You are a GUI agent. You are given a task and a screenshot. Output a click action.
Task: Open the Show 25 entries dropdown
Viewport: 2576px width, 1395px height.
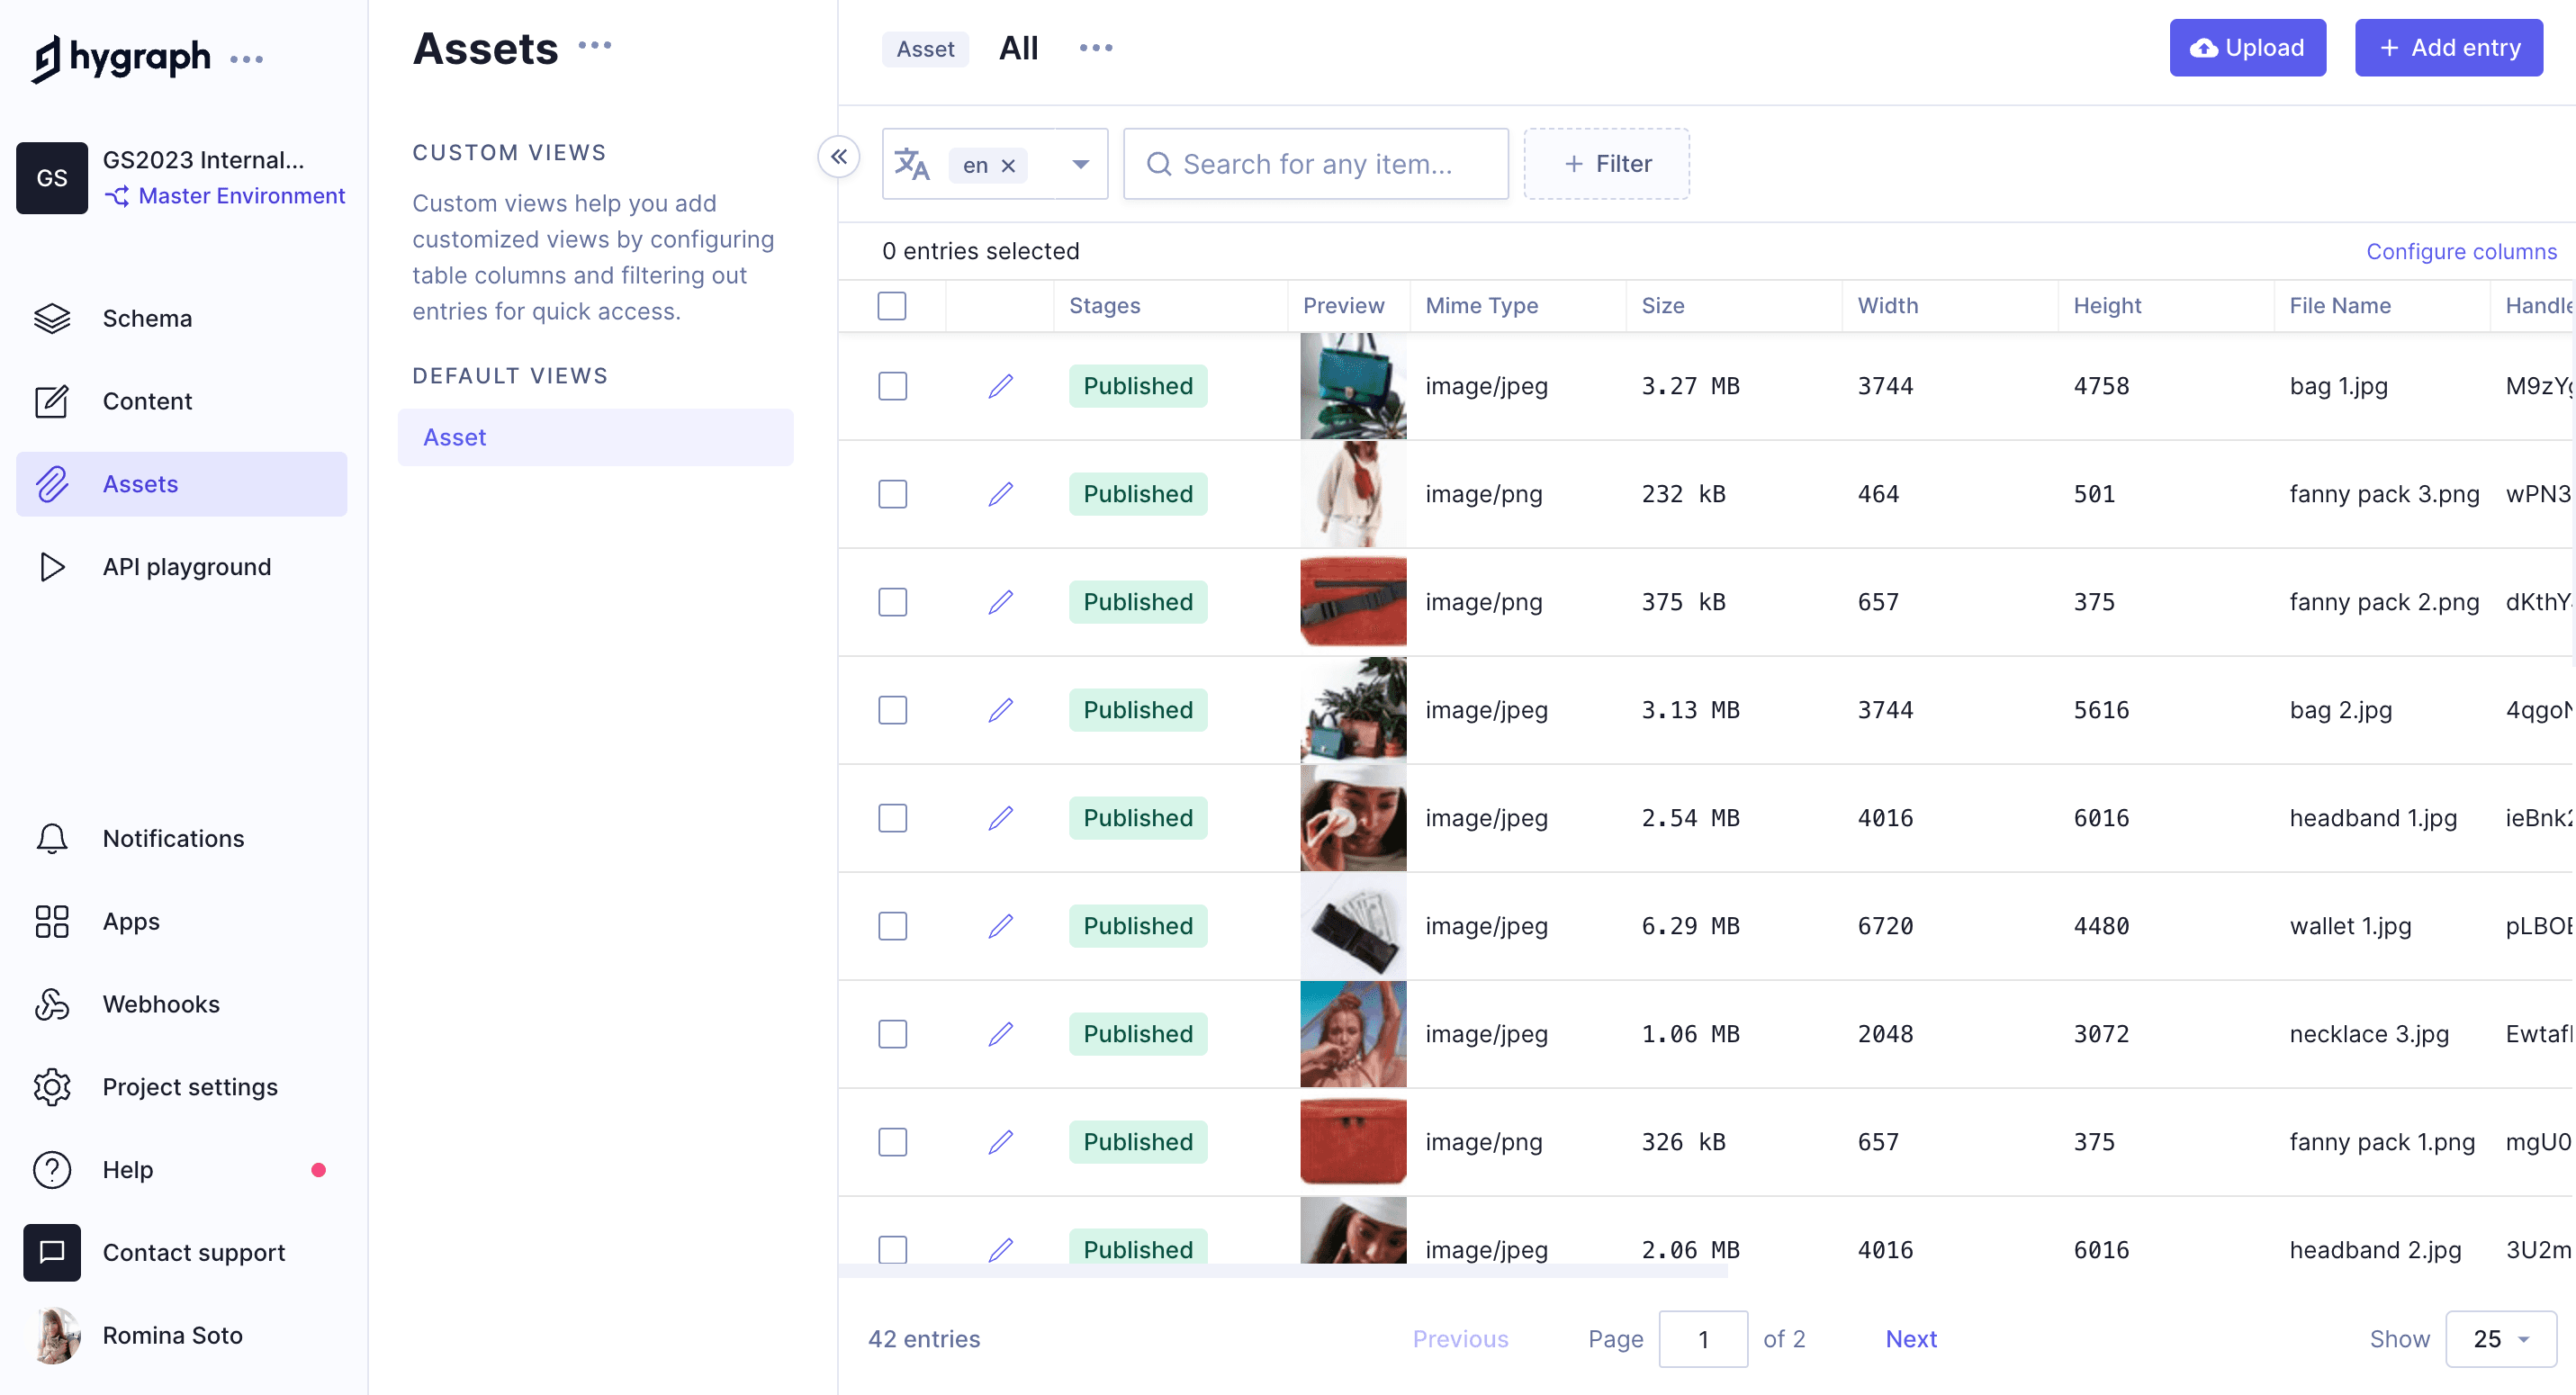tap(2500, 1339)
